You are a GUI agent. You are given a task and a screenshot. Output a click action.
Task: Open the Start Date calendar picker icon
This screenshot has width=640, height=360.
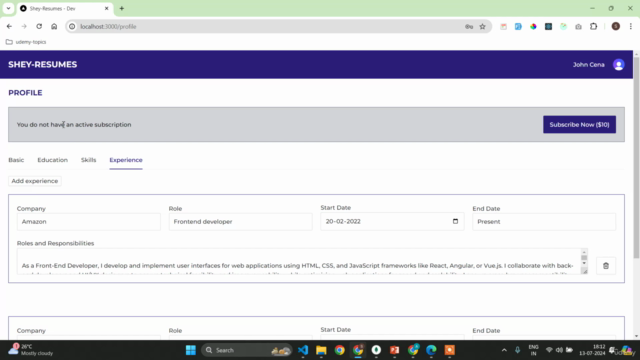pyautogui.click(x=455, y=221)
